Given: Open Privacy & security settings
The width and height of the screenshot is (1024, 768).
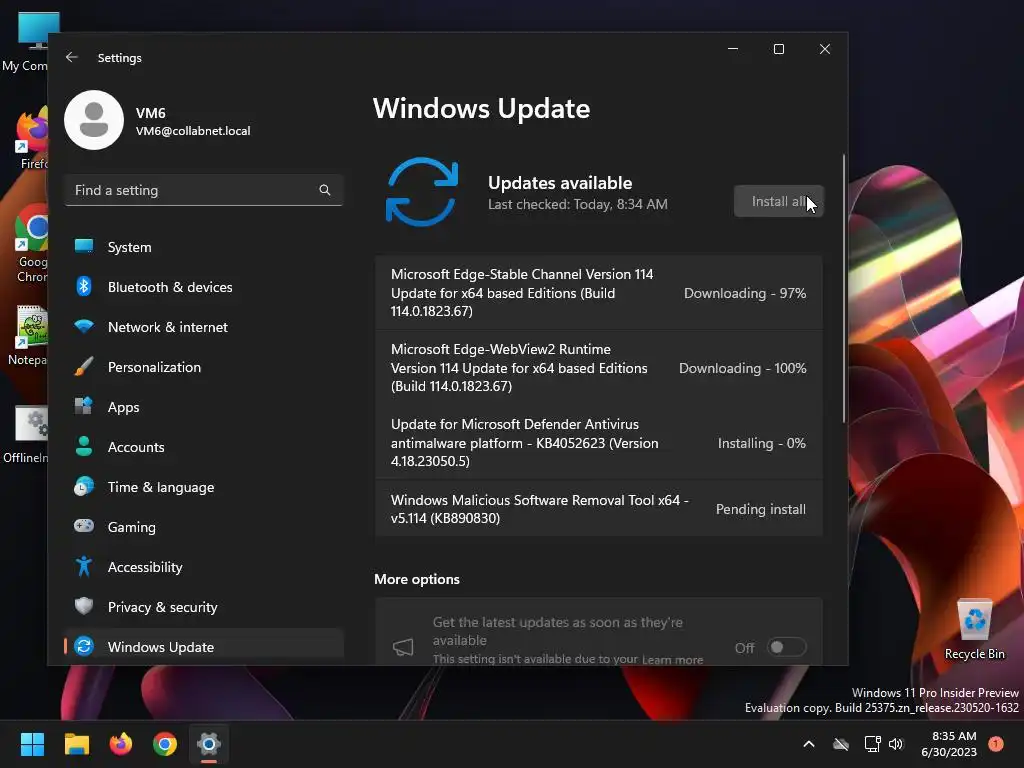Looking at the screenshot, I should point(204,607).
